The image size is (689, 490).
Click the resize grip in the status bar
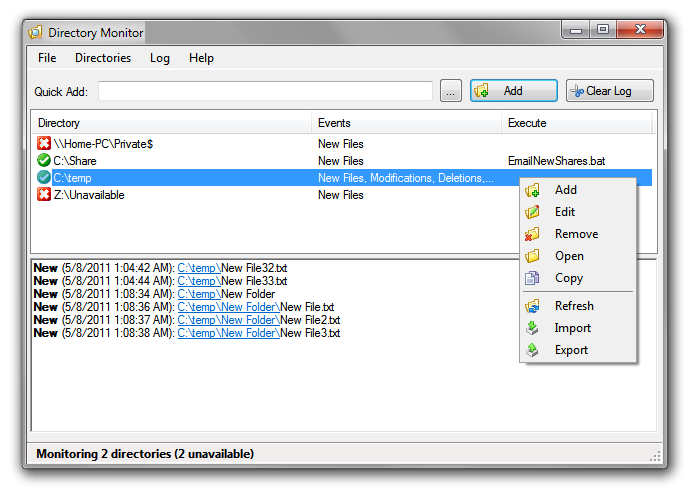[x=655, y=456]
